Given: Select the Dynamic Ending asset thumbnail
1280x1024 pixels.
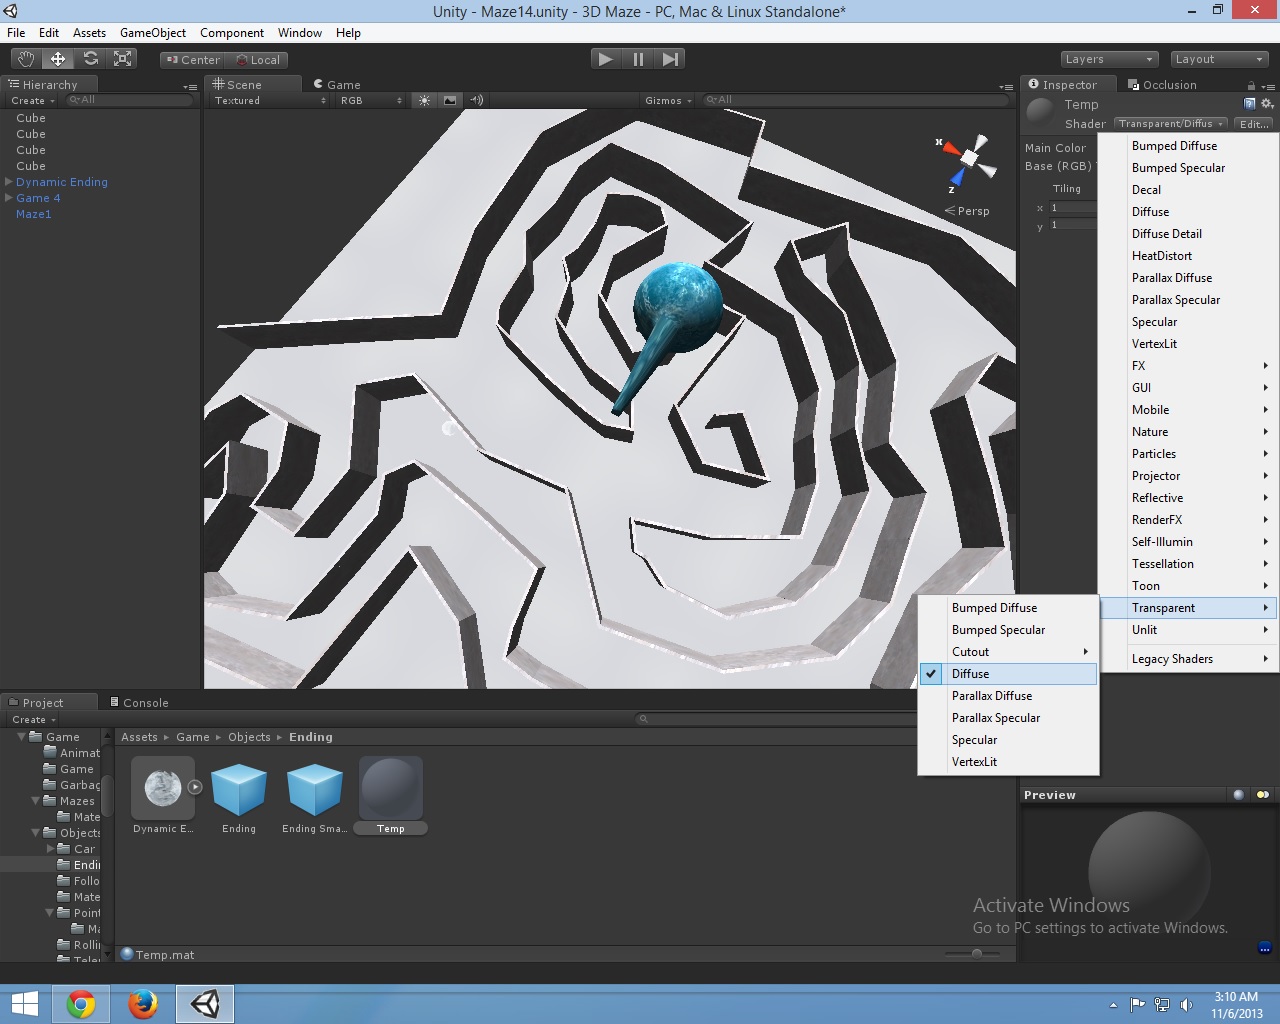Looking at the screenshot, I should click(163, 788).
